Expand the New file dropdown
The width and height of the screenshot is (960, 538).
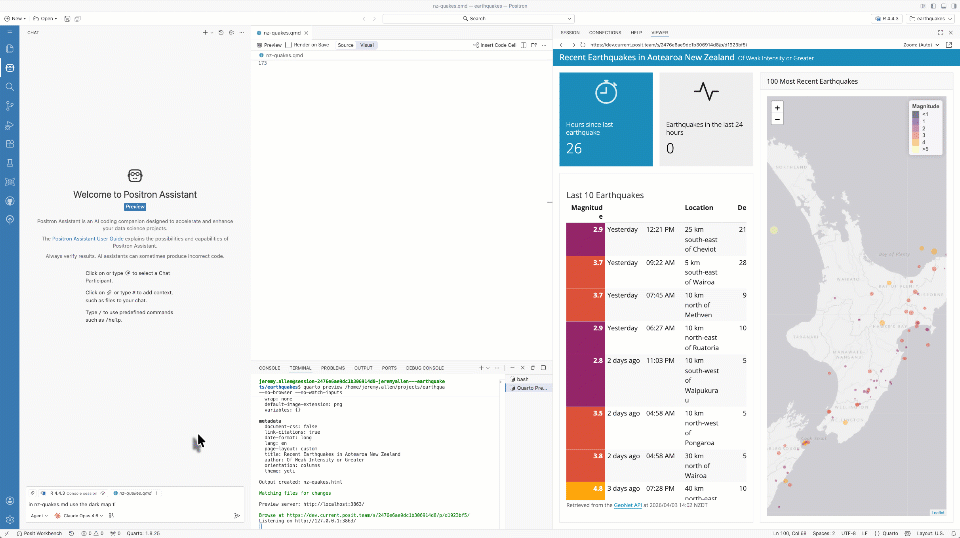tap(26, 18)
